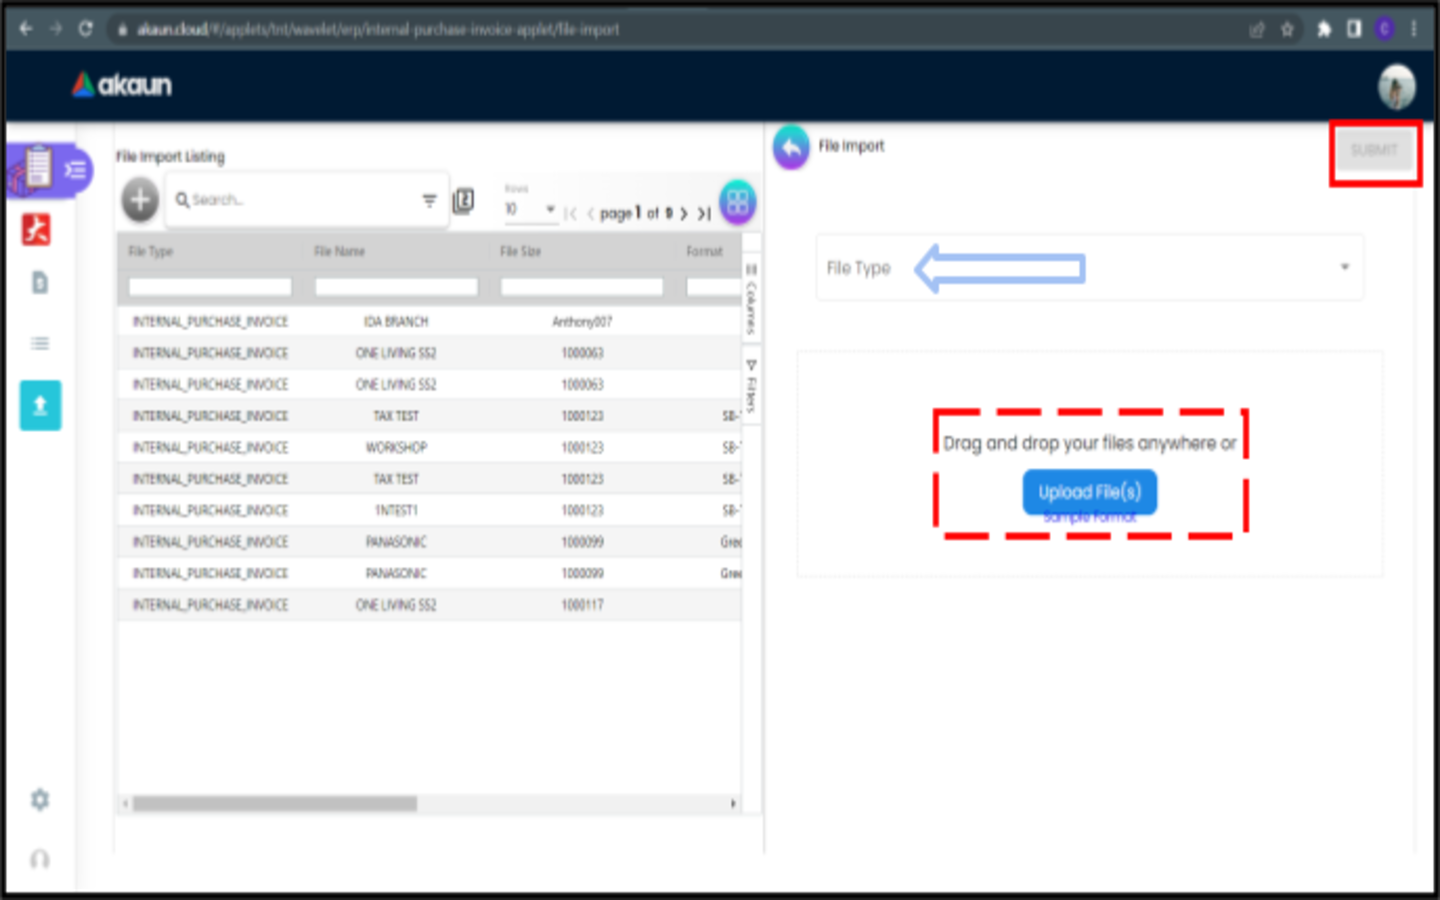
Task: Jump to the first page of listing
Action: click(x=570, y=213)
